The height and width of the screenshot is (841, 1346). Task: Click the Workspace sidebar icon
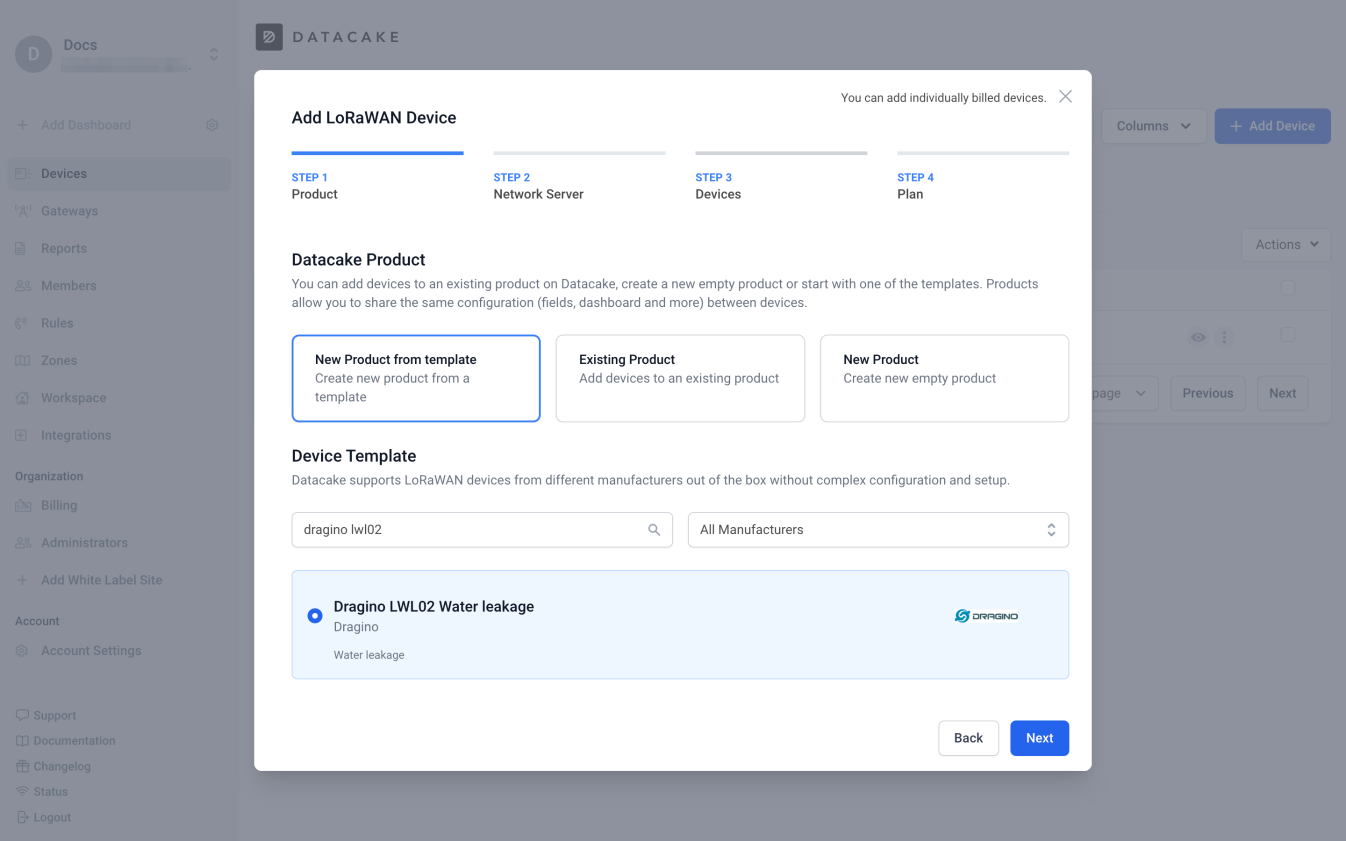[x=23, y=398]
